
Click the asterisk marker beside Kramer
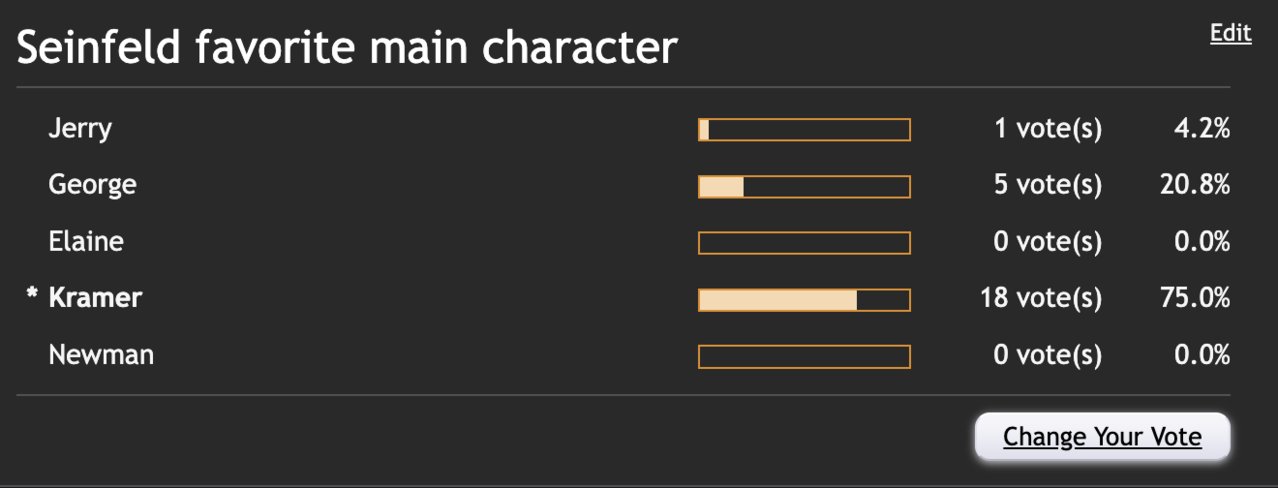(32, 295)
